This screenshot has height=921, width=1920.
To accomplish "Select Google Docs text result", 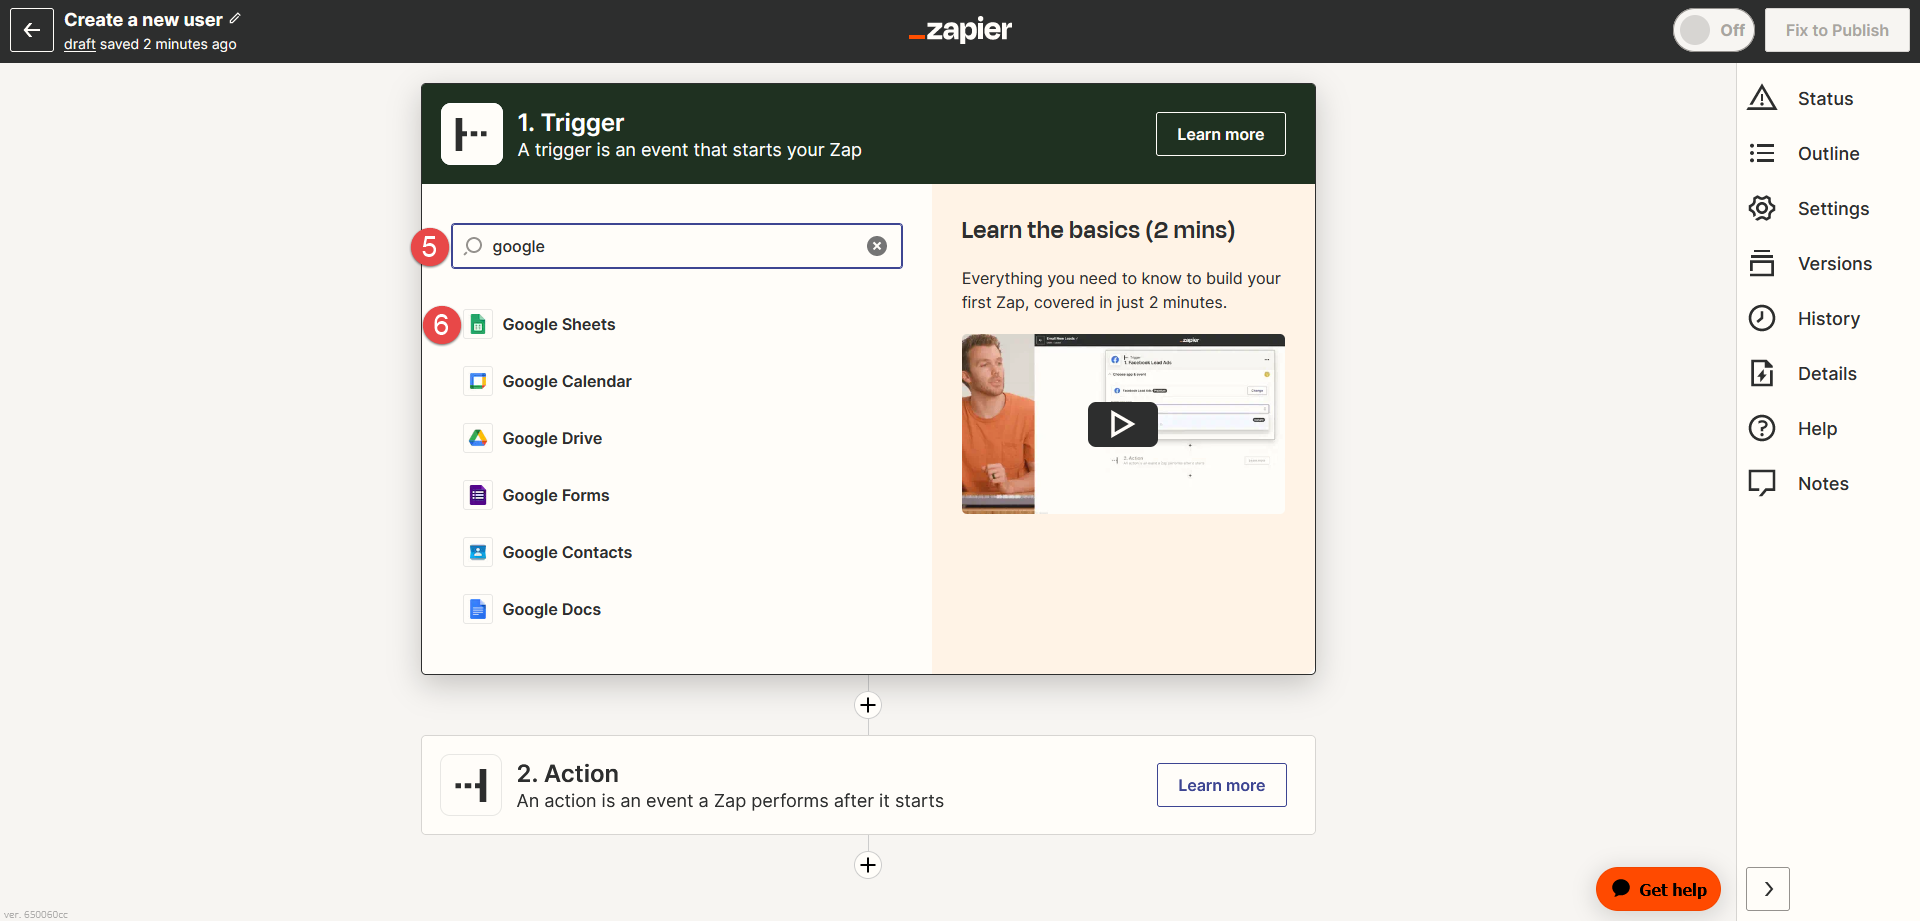I will coord(551,609).
